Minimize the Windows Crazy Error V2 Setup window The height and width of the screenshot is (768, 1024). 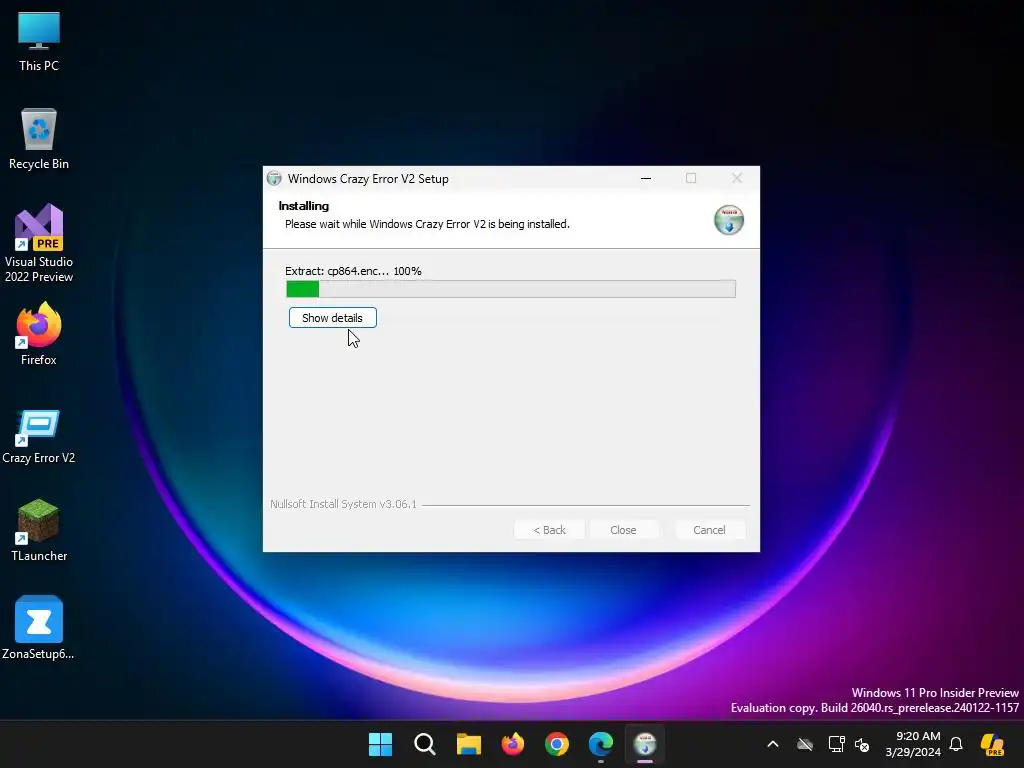[646, 178]
